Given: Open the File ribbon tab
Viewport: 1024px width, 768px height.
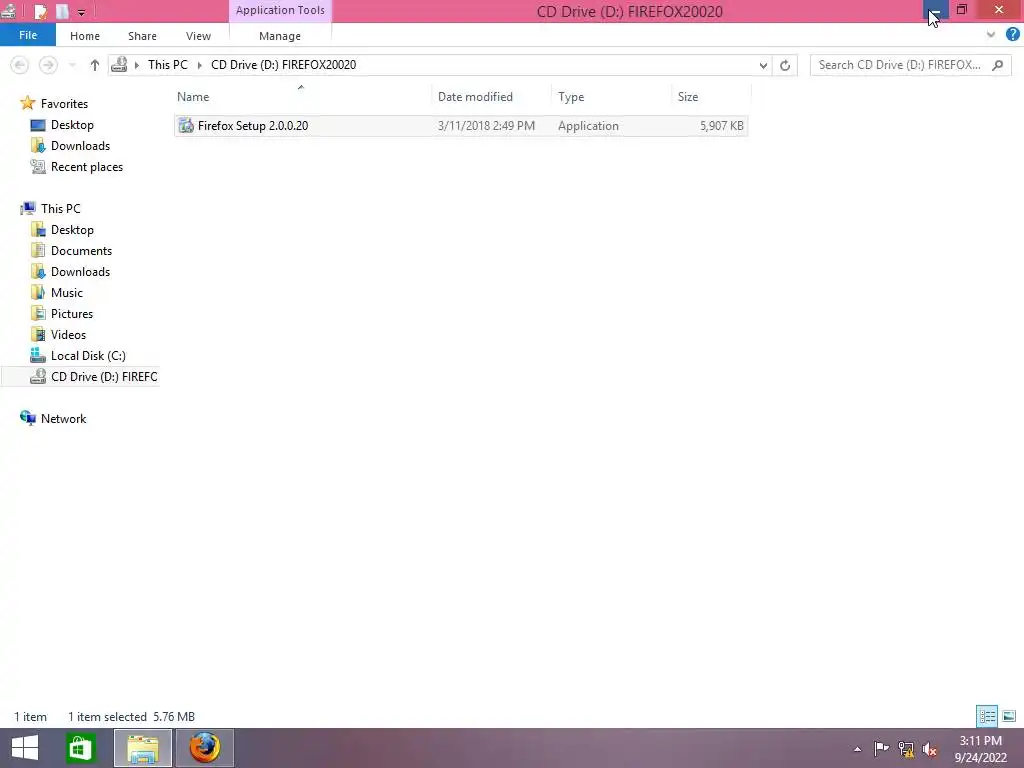Looking at the screenshot, I should (27, 35).
